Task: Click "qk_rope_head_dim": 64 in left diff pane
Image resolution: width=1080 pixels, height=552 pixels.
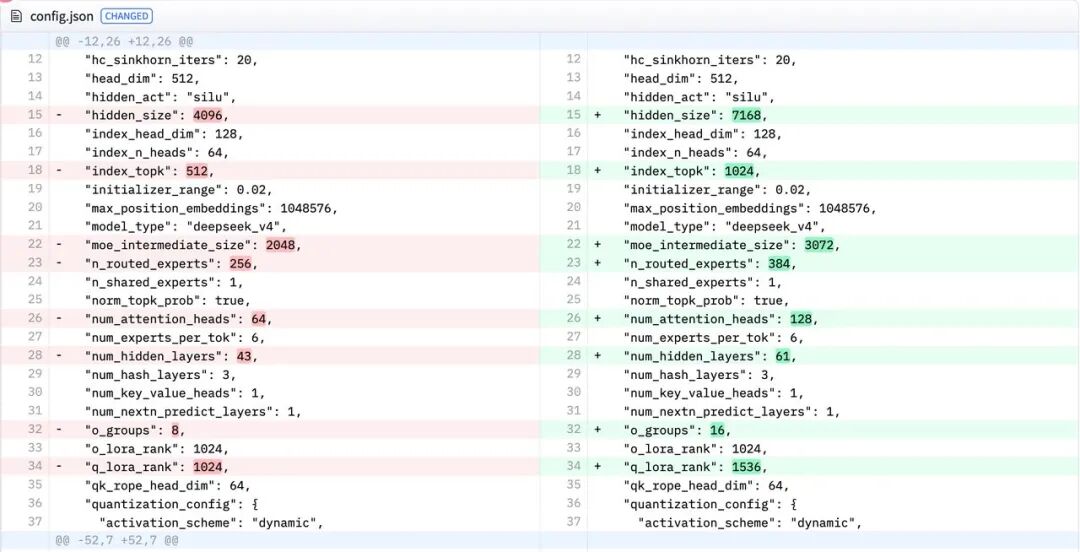Action: click(x=167, y=486)
